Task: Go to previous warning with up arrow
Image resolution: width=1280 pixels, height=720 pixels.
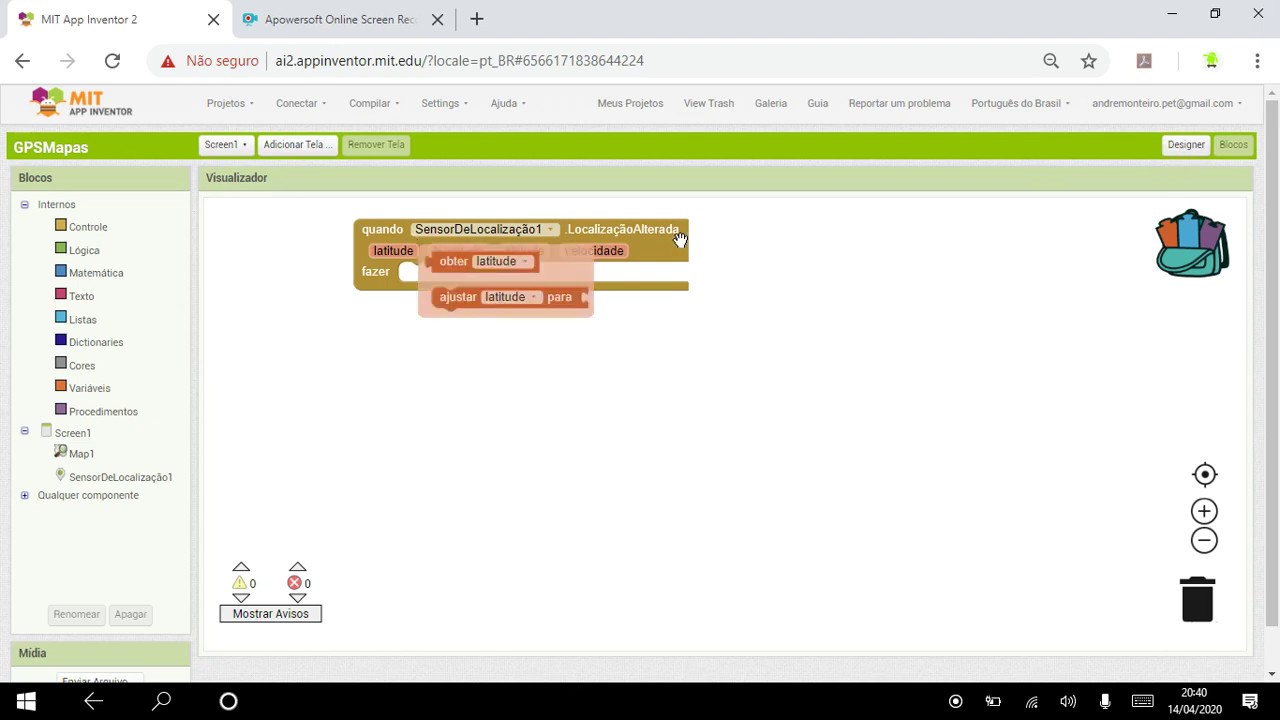Action: pos(240,567)
